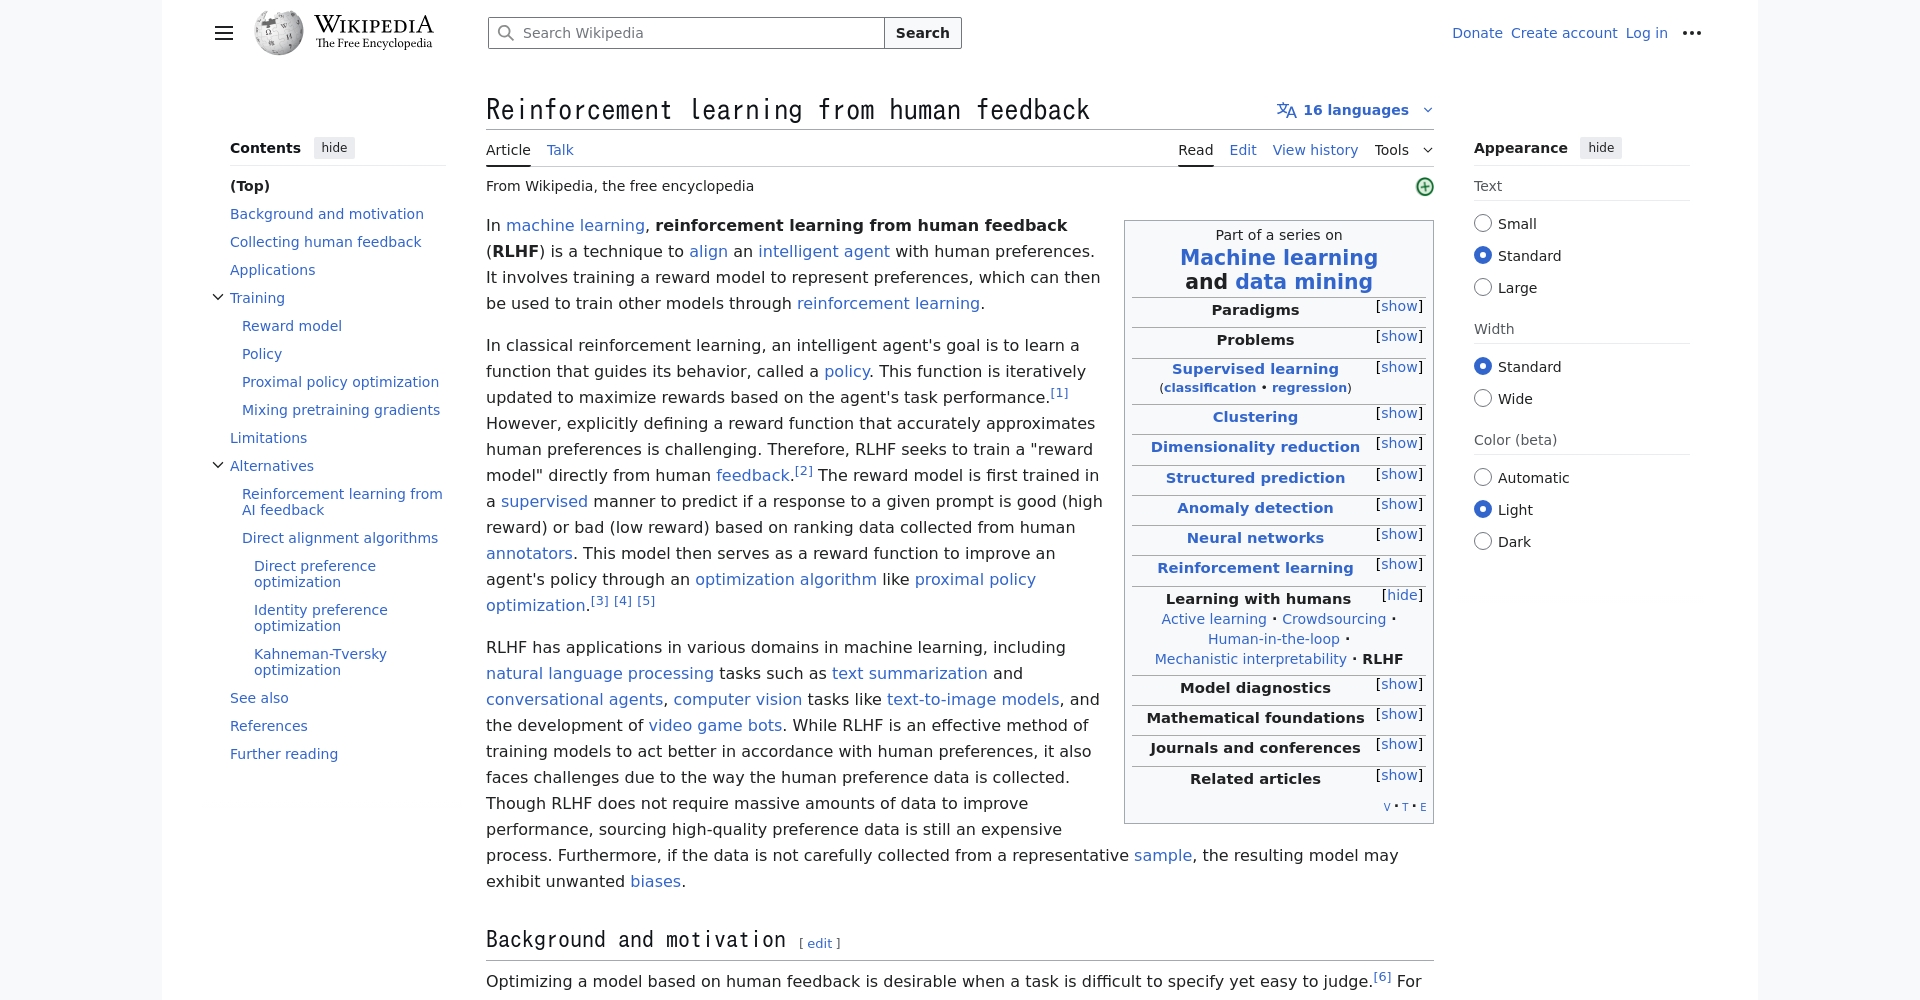This screenshot has width=1920, height=1000.
Task: Jump to (Top) in contents
Action: point(250,186)
